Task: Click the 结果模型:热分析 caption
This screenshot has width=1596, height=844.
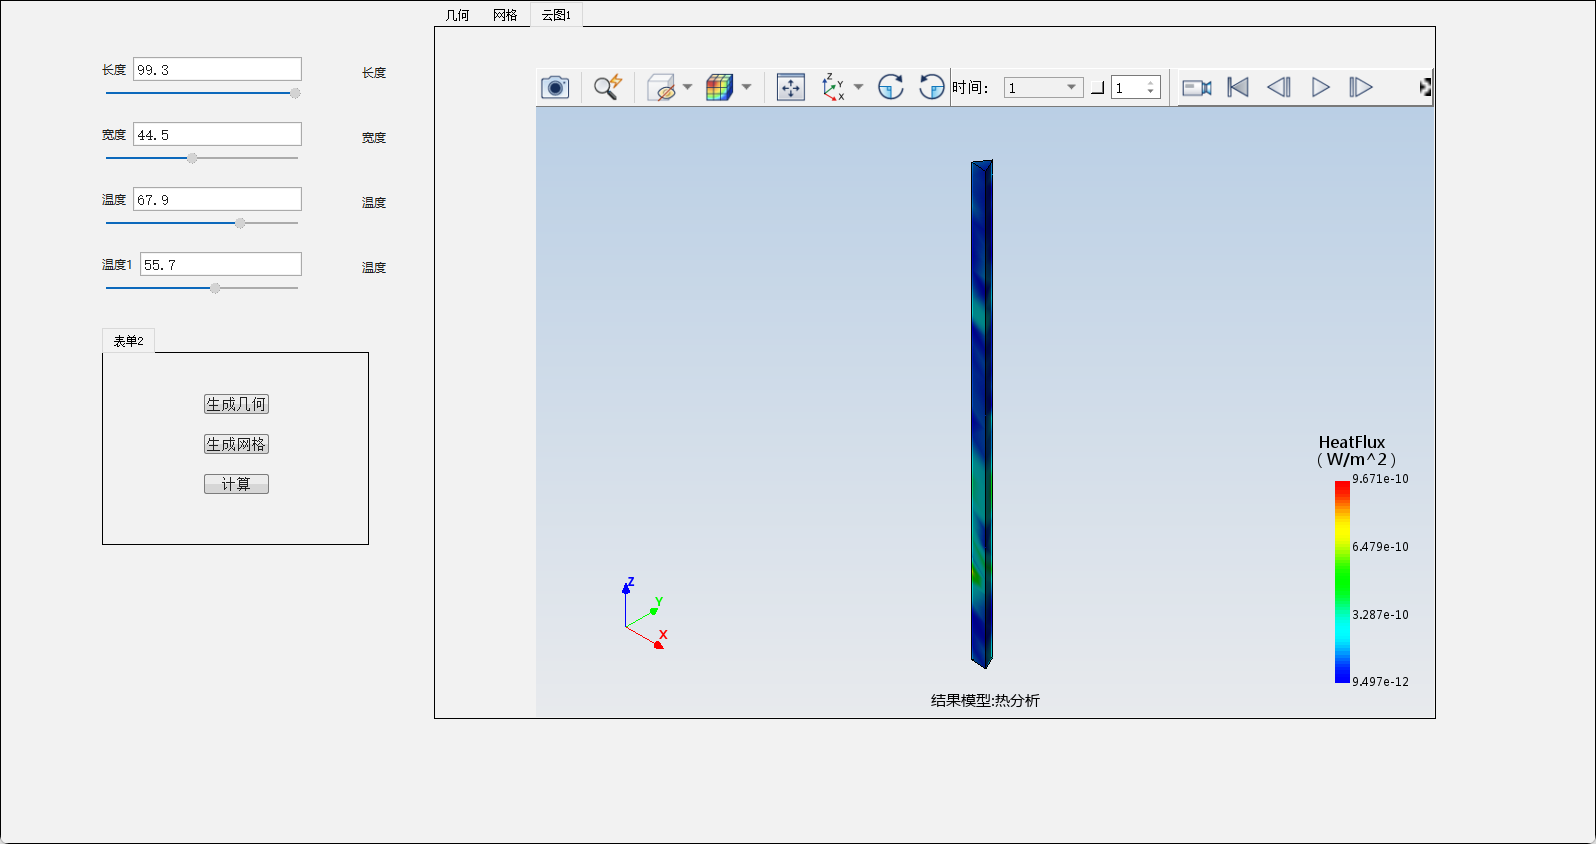Action: 985,700
